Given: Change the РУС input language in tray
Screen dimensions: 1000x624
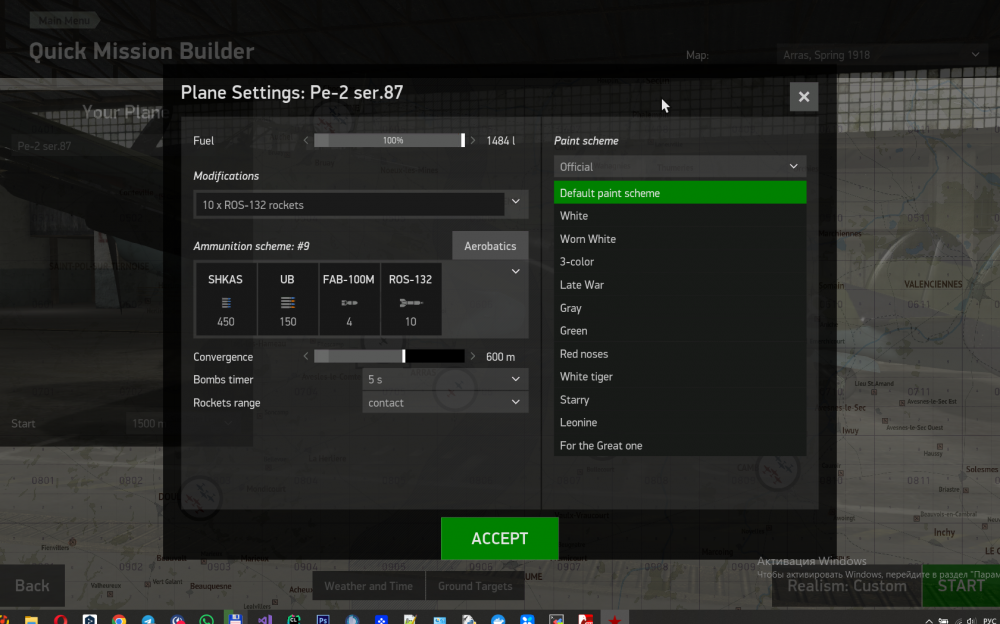Looking at the screenshot, I should 990,620.
